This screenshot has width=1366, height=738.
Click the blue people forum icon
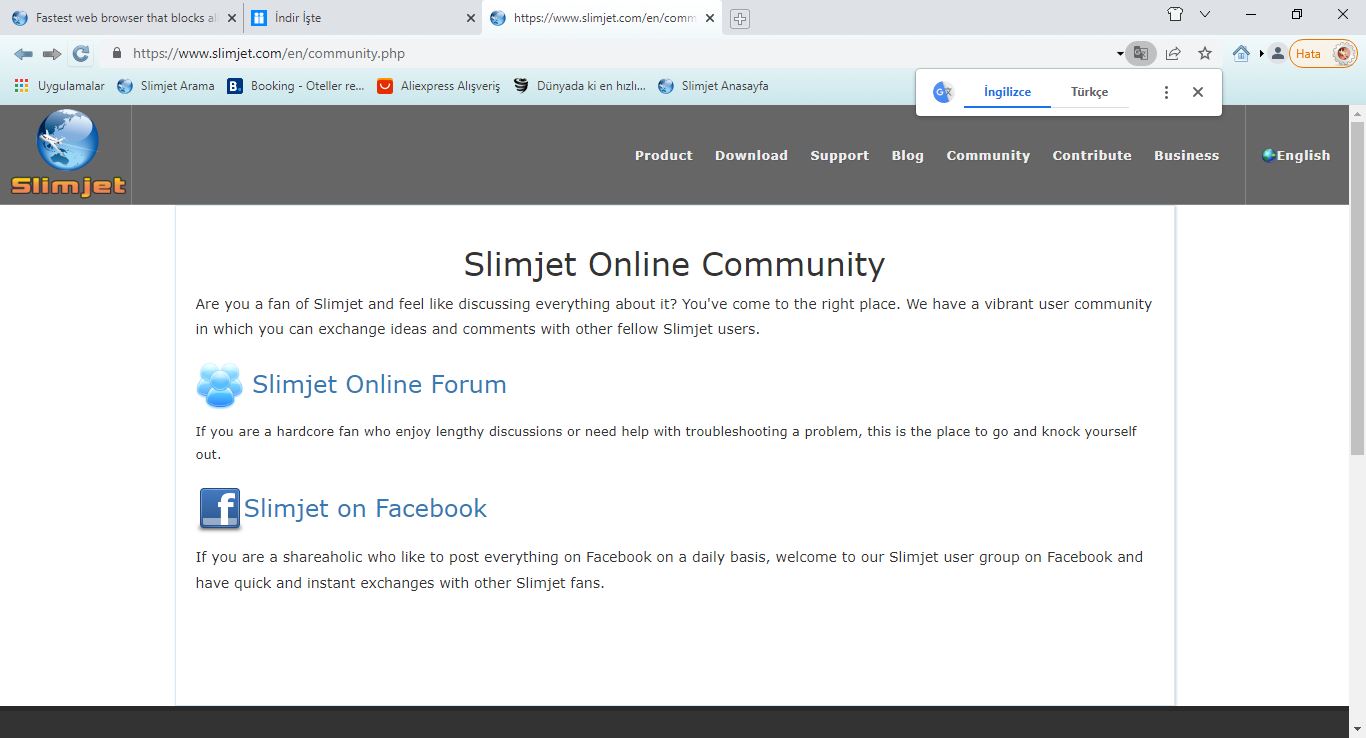click(220, 385)
